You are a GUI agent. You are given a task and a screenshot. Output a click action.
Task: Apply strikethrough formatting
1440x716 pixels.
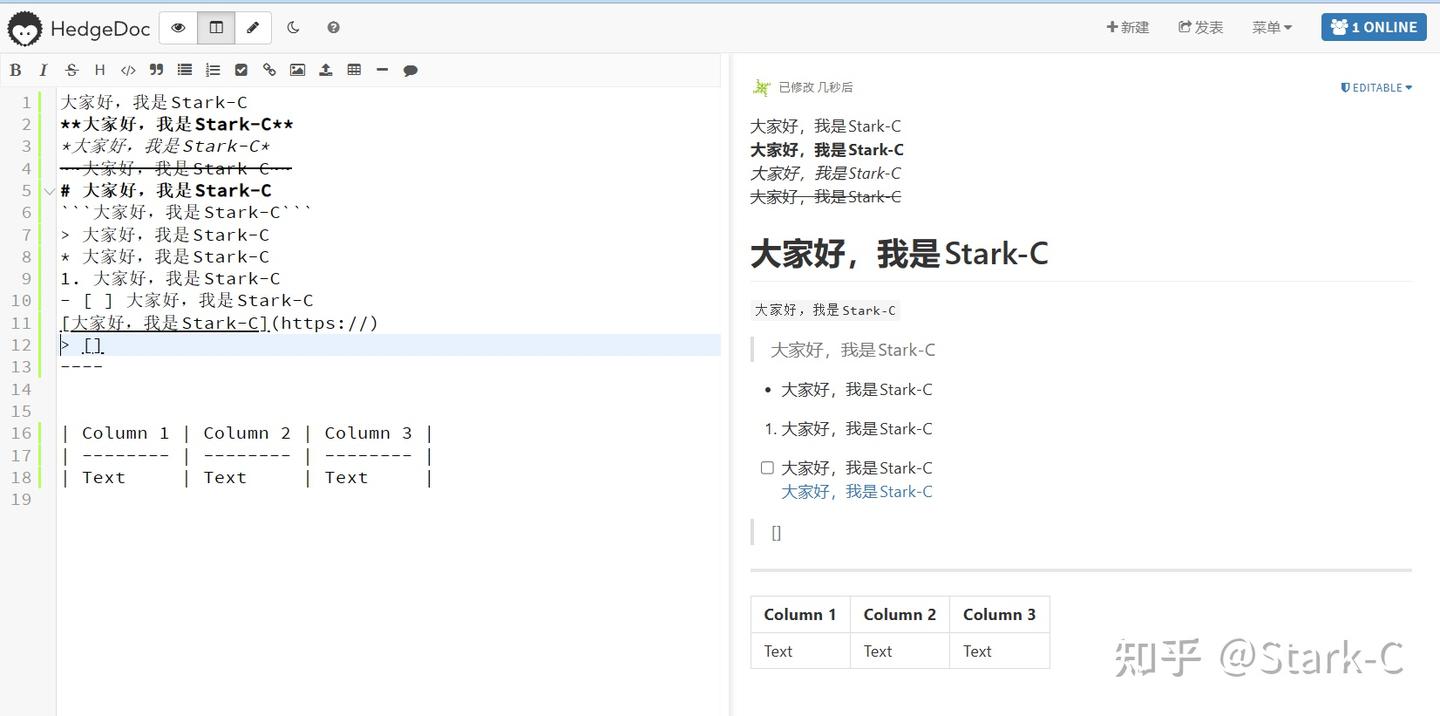[x=71, y=69]
